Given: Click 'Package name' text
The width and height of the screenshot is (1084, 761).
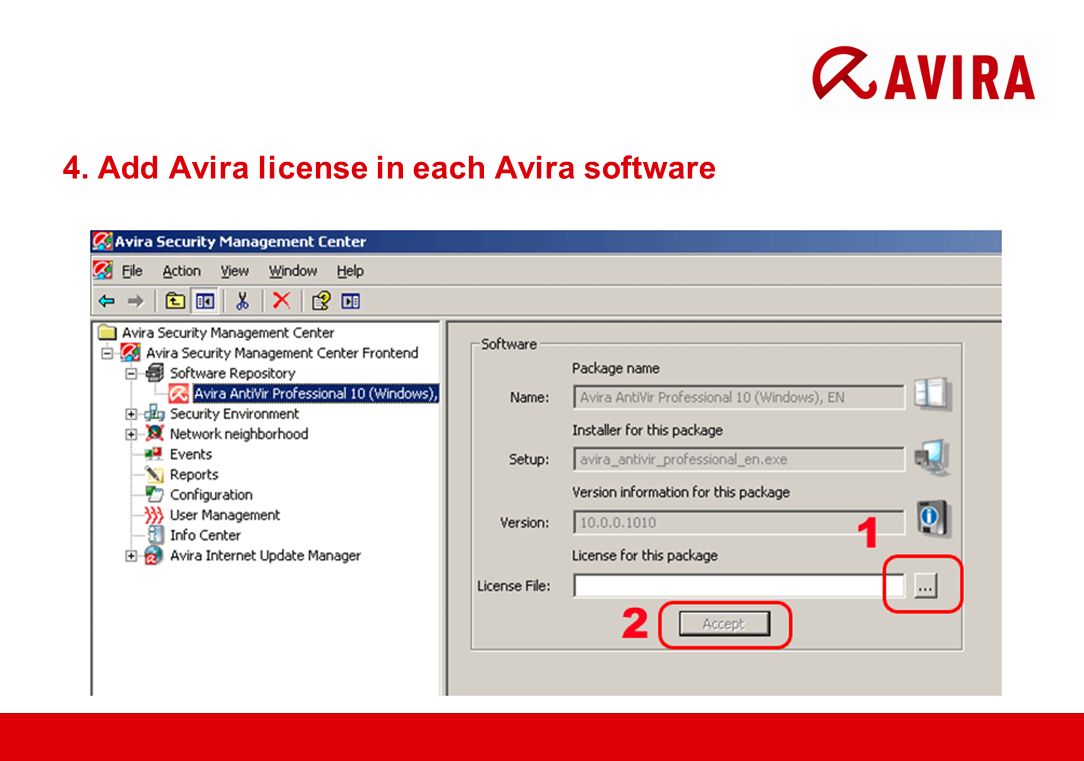Looking at the screenshot, I should [615, 368].
